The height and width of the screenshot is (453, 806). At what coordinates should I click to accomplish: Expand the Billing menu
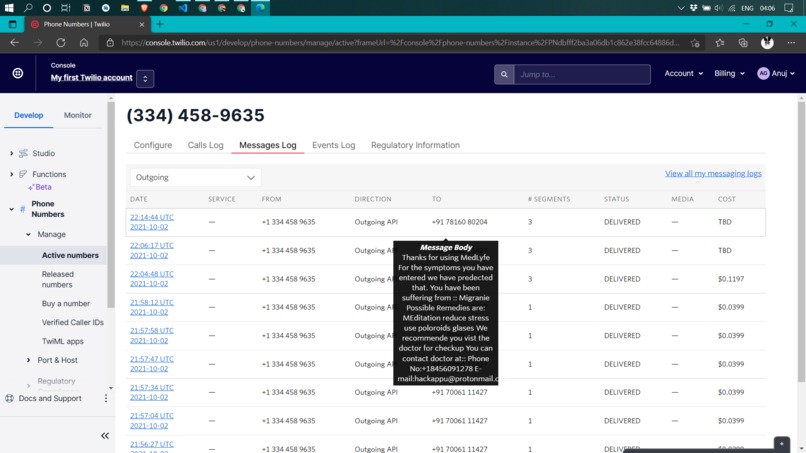pos(729,74)
